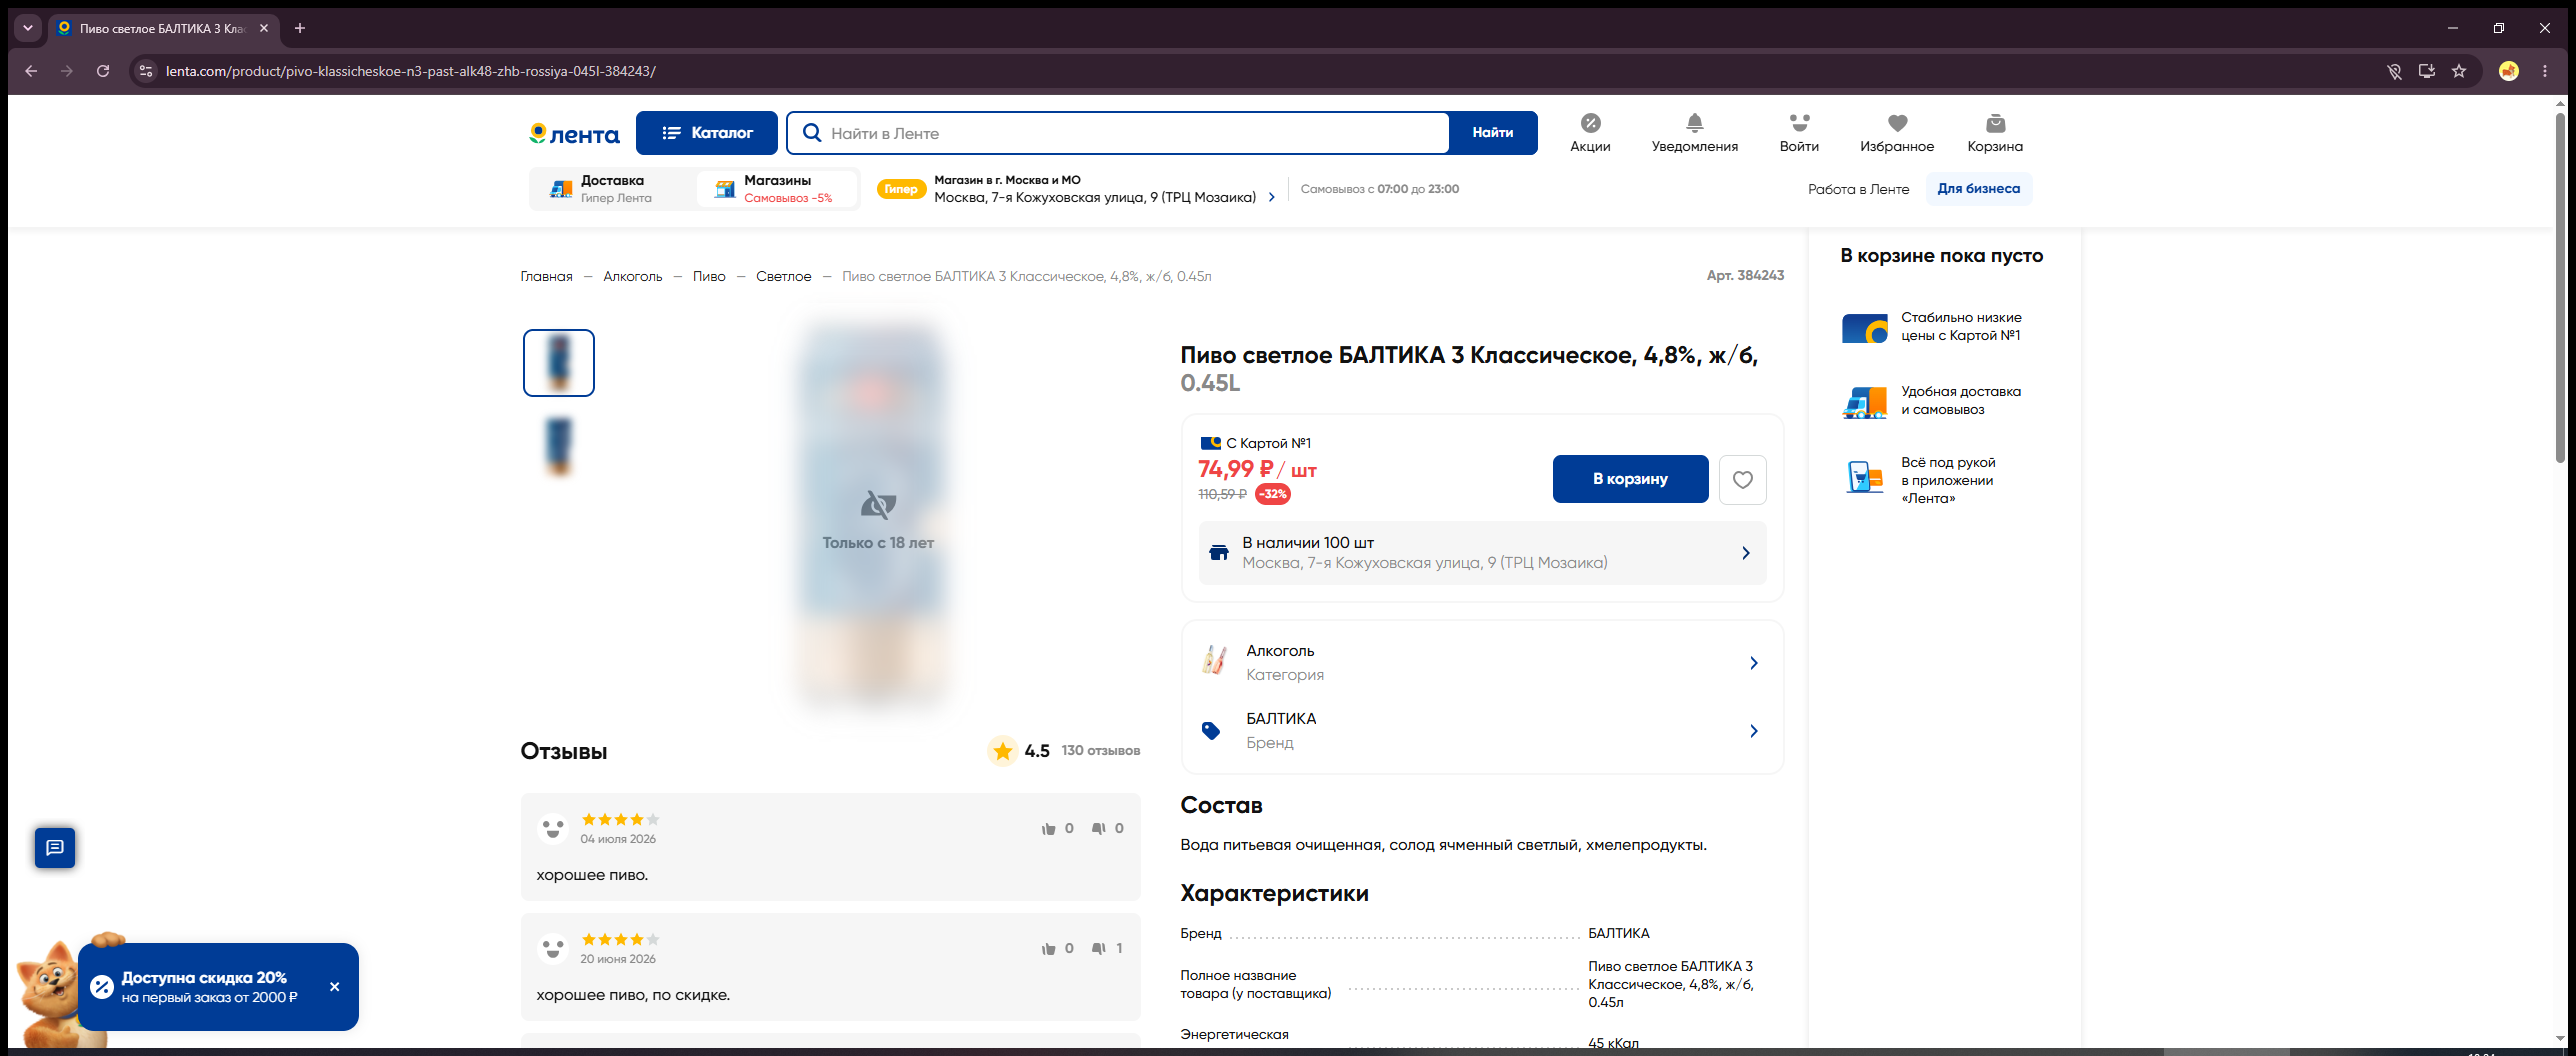This screenshot has height=1056, width=2576.
Task: Select the first product thumbnail
Action: coord(559,363)
